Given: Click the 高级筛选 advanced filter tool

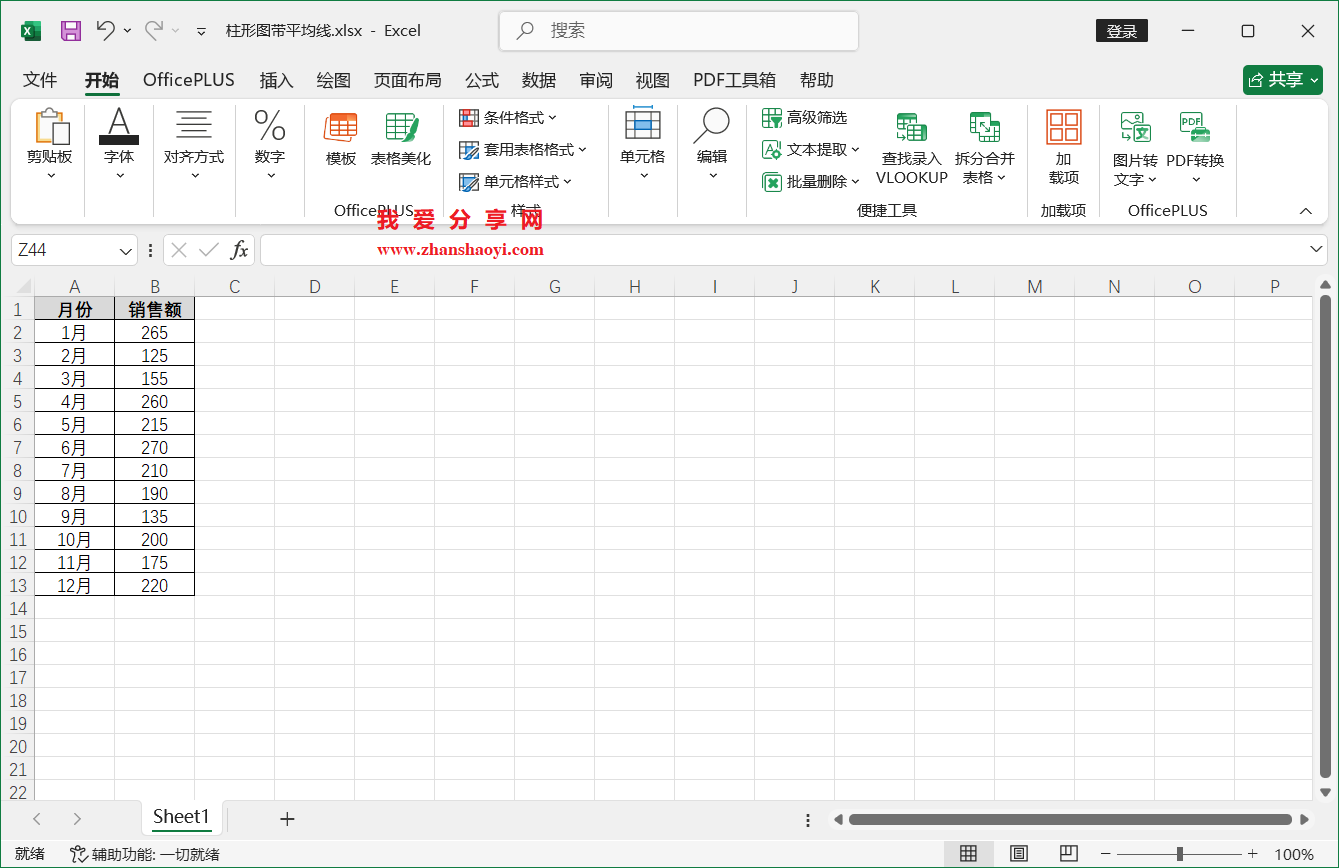Looking at the screenshot, I should [804, 118].
